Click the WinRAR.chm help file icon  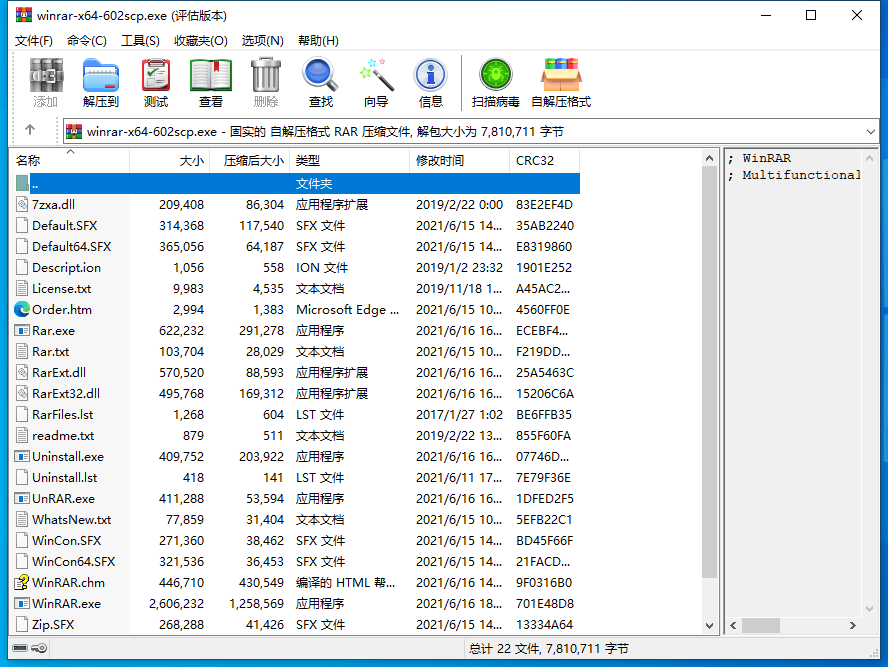point(22,582)
